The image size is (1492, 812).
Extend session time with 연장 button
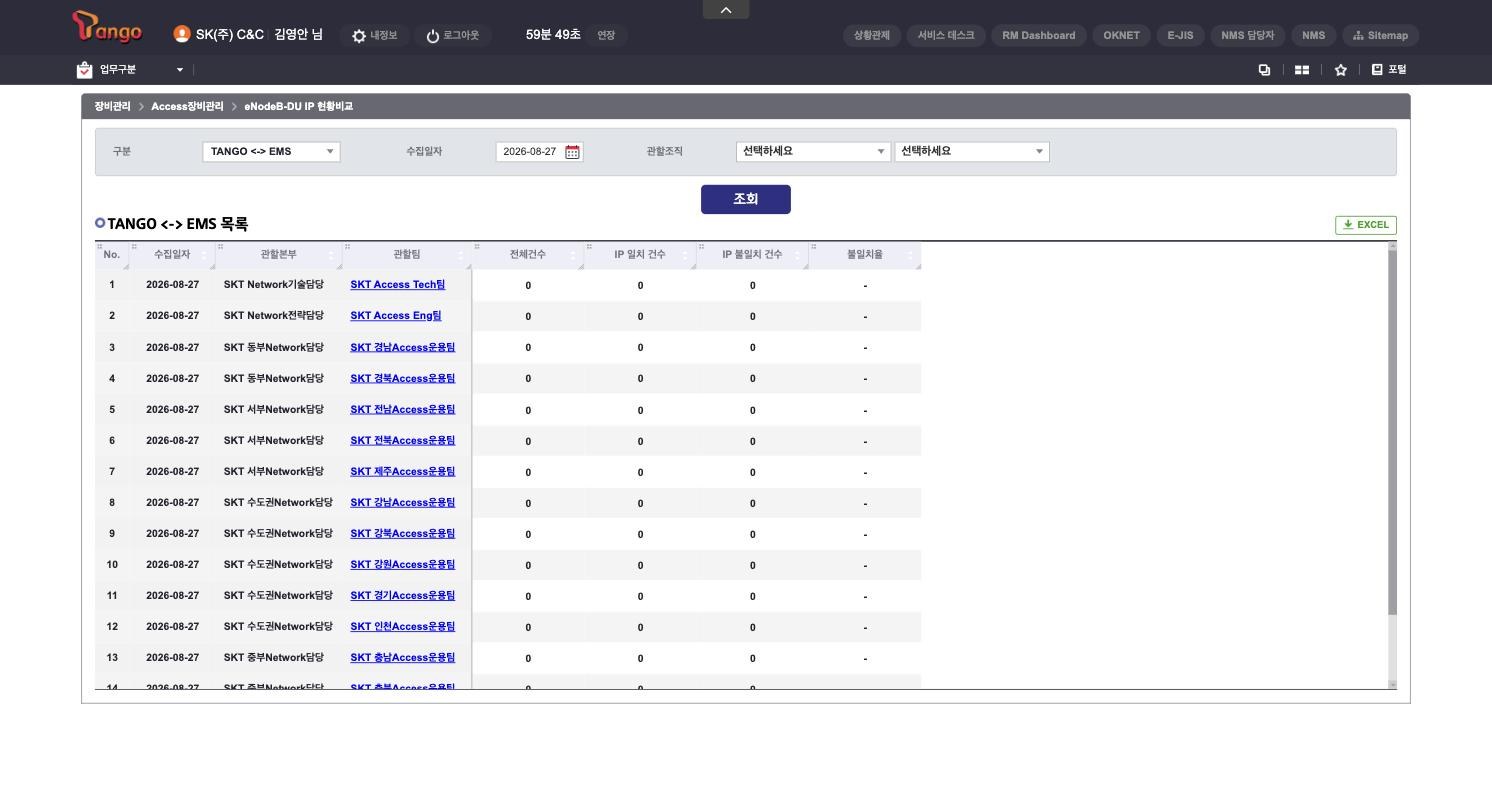[606, 35]
